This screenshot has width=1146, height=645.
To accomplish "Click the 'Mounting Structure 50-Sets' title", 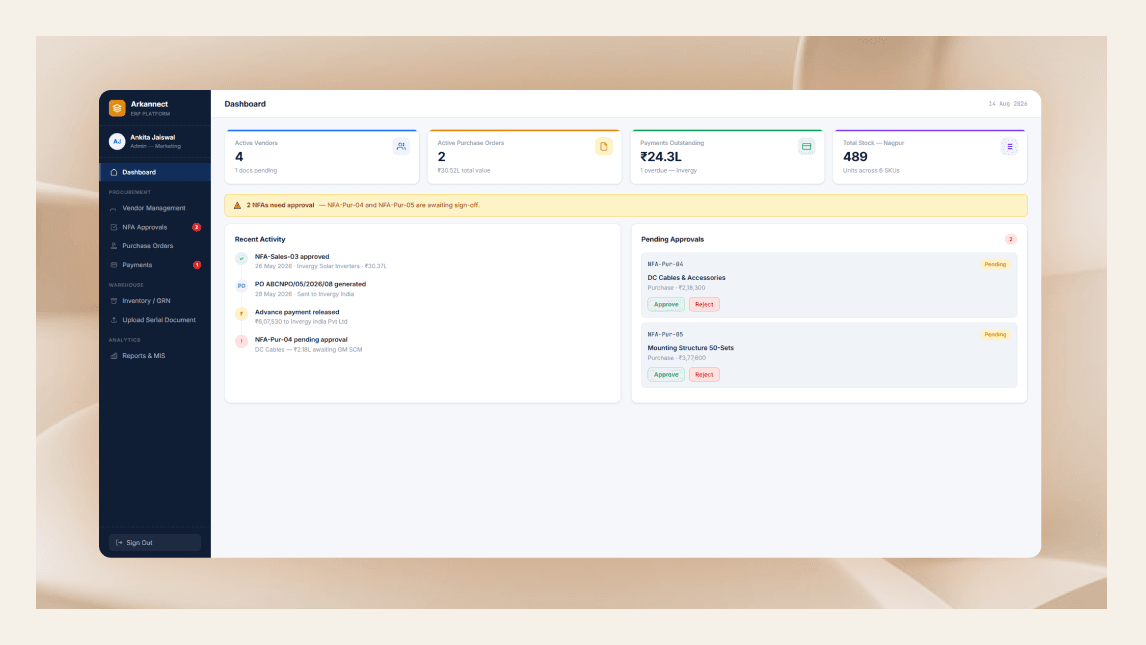I will (x=691, y=348).
